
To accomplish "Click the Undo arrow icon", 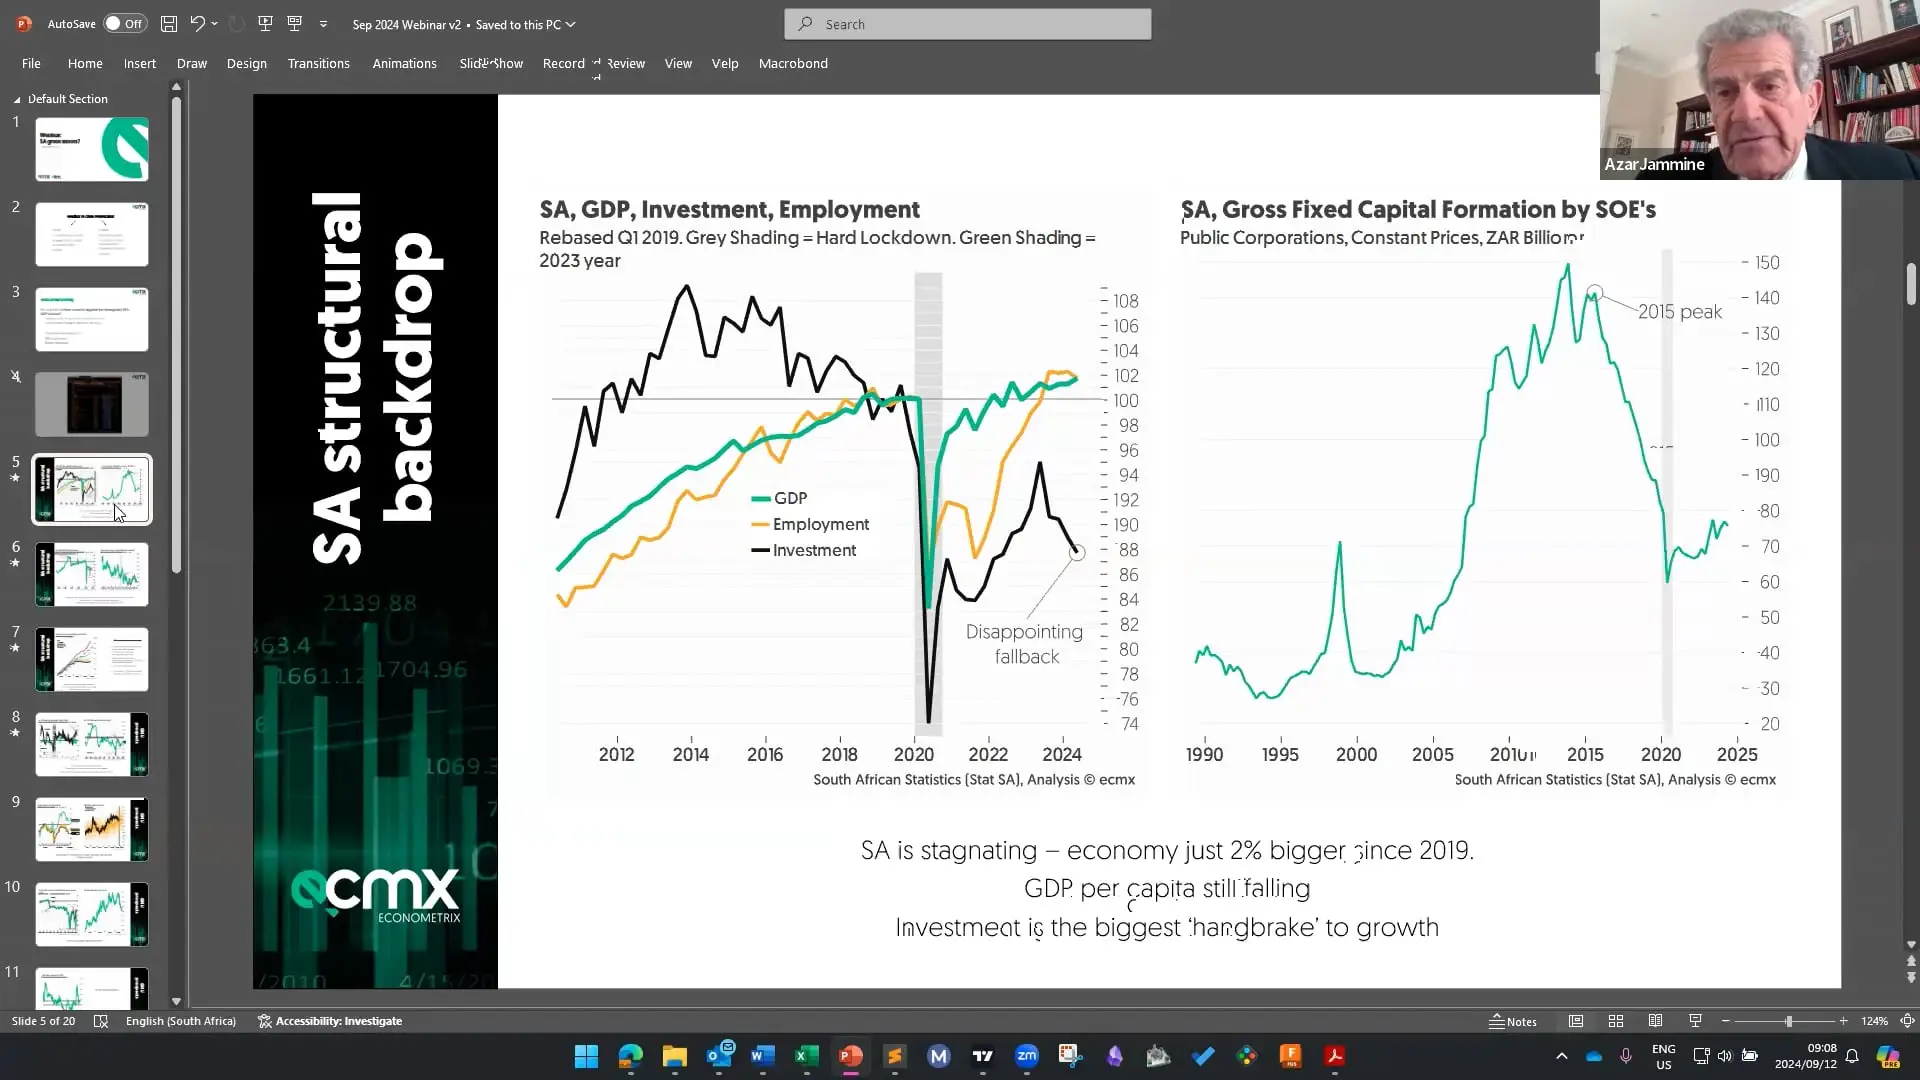I will 197,24.
